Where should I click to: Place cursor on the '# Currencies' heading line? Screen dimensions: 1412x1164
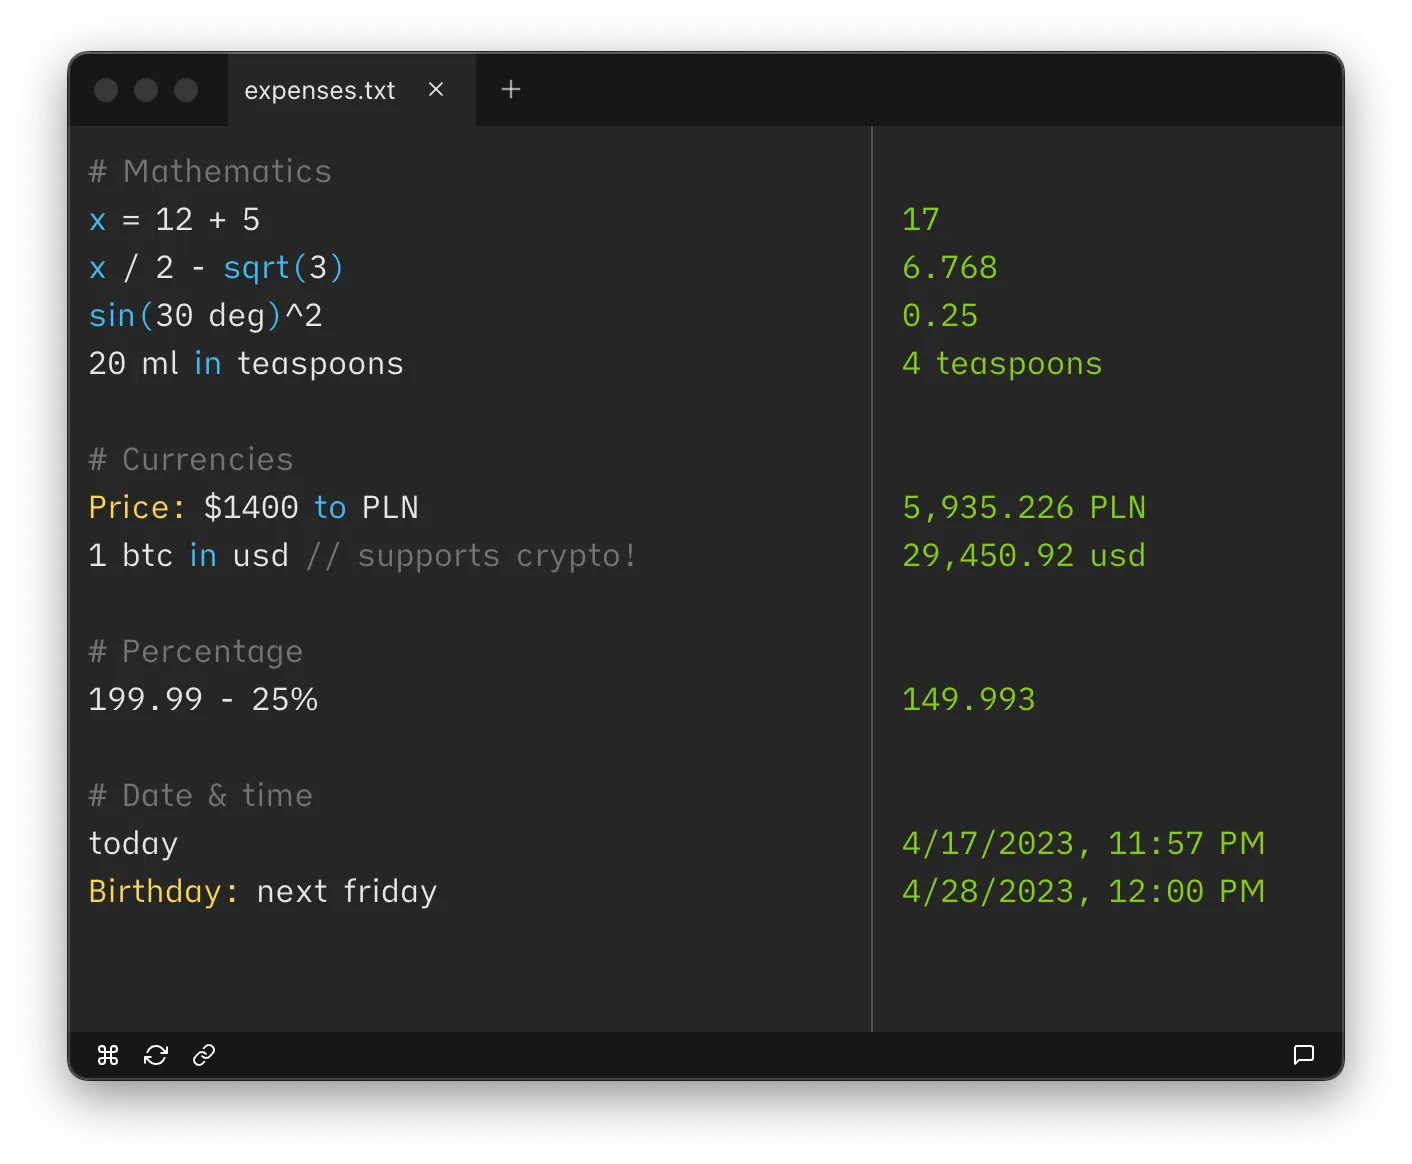click(x=191, y=460)
